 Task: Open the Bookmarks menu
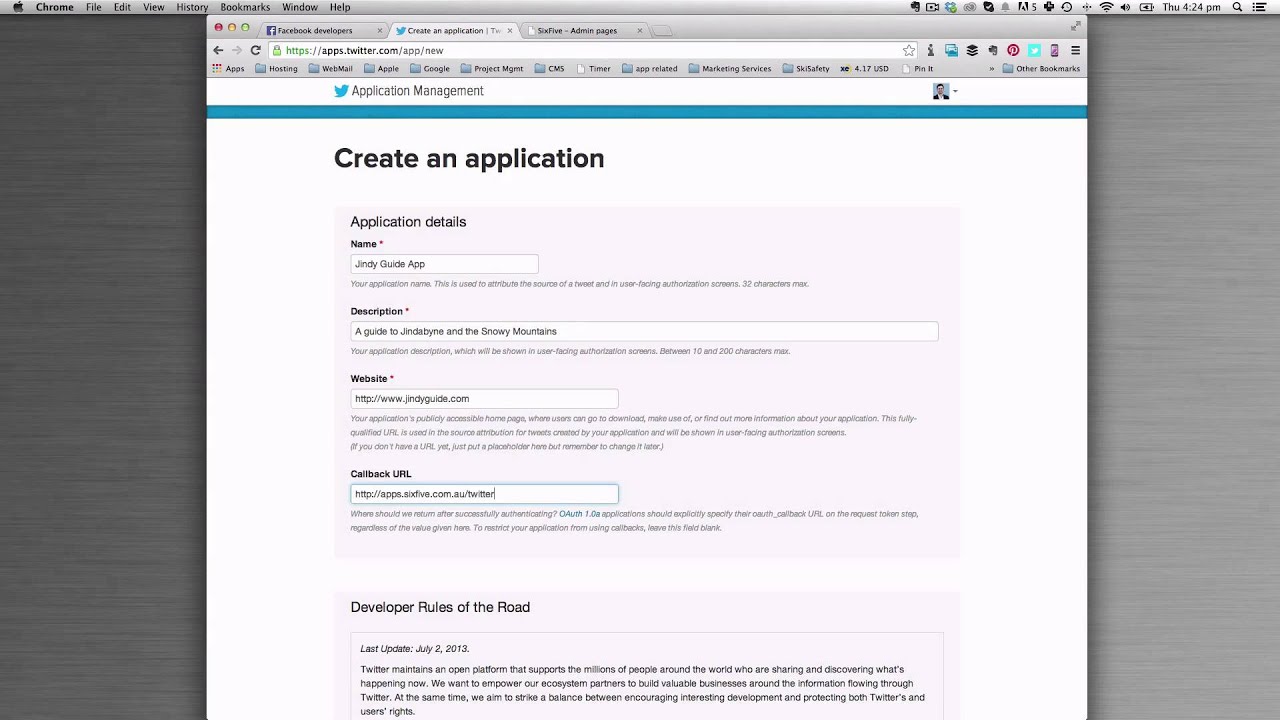pos(245,7)
